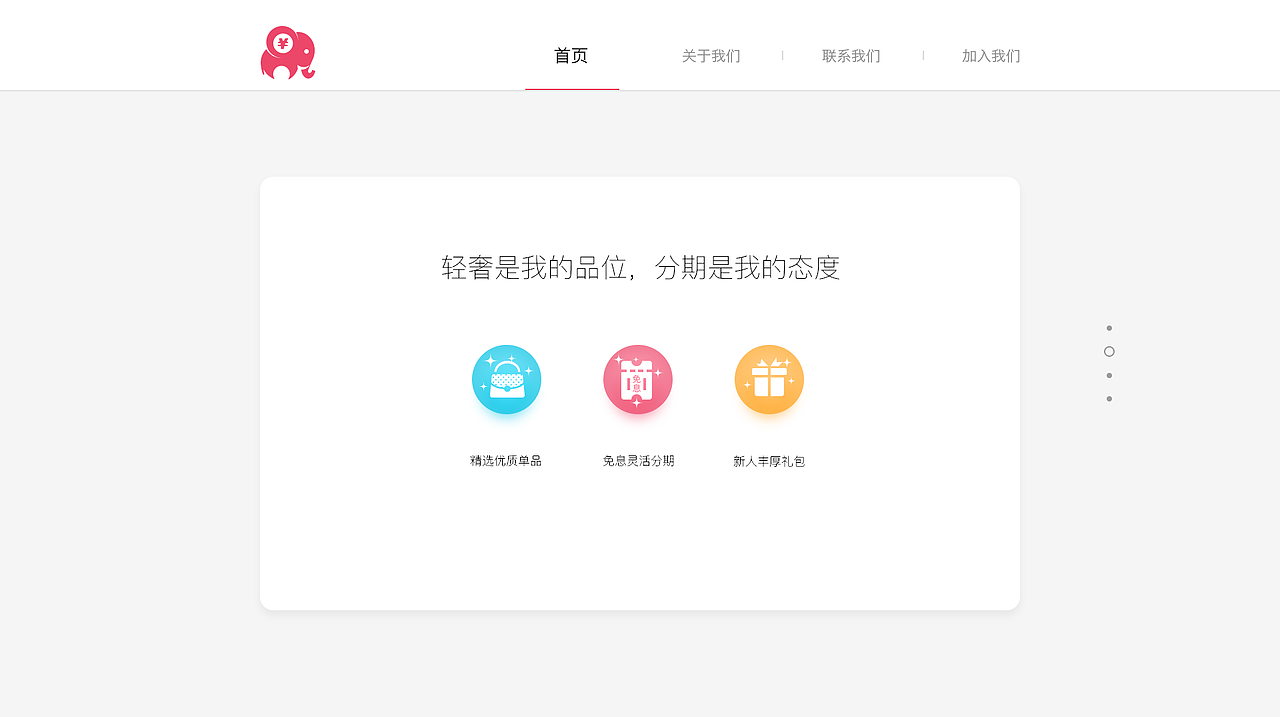The height and width of the screenshot is (717, 1280).
Task: Click the slogan 轻奢是我的品位，分期是我的态度
Action: [x=640, y=268]
